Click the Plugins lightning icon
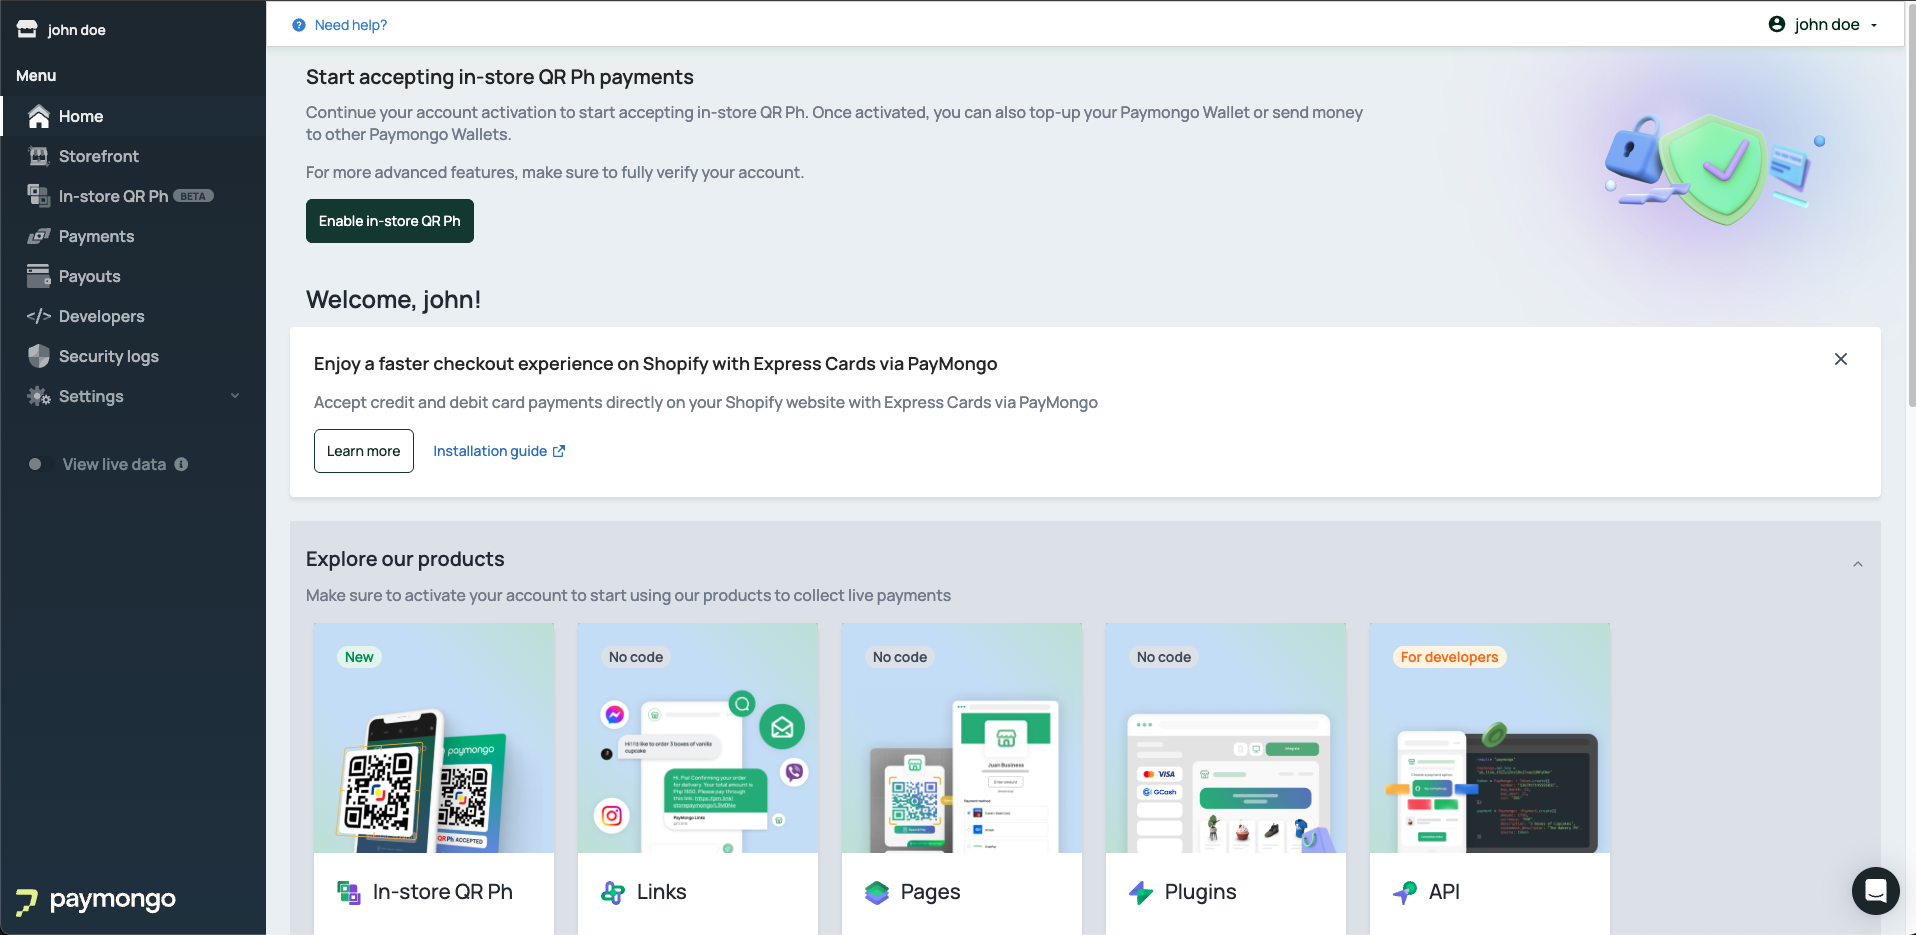 [1141, 892]
